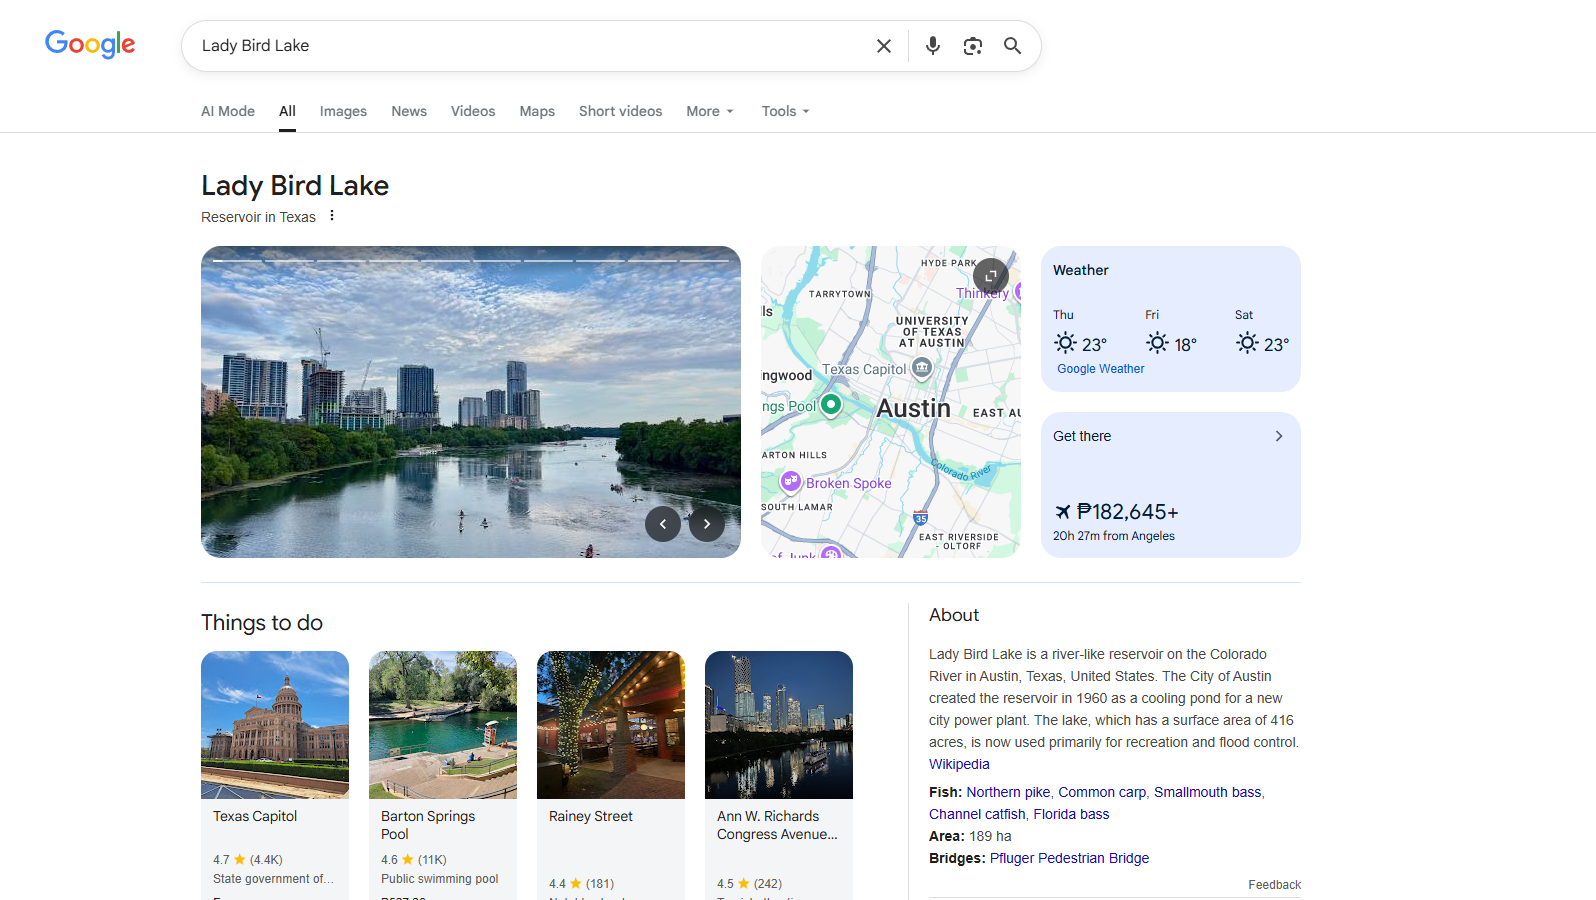Go to previous photo in the carousel
The width and height of the screenshot is (1596, 900).
click(662, 524)
